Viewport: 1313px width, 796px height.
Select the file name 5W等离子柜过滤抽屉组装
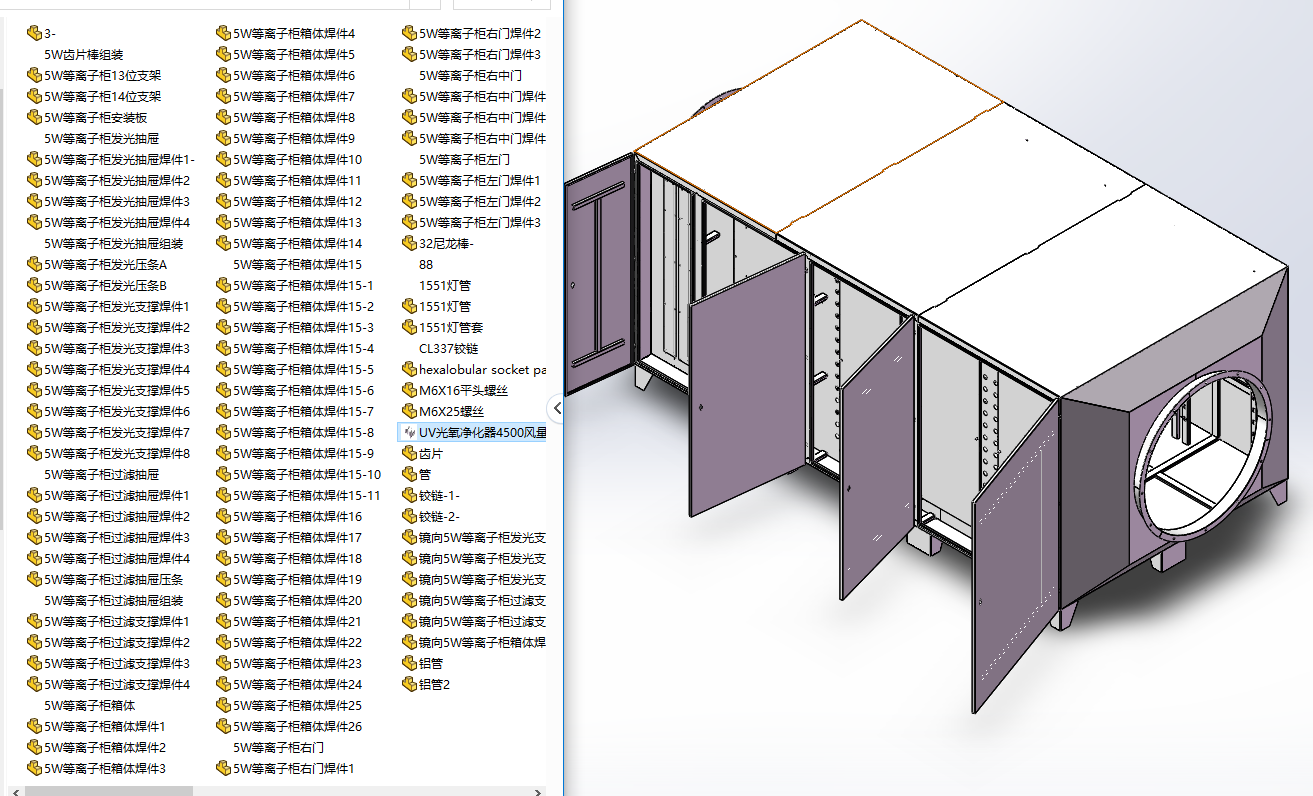(114, 600)
